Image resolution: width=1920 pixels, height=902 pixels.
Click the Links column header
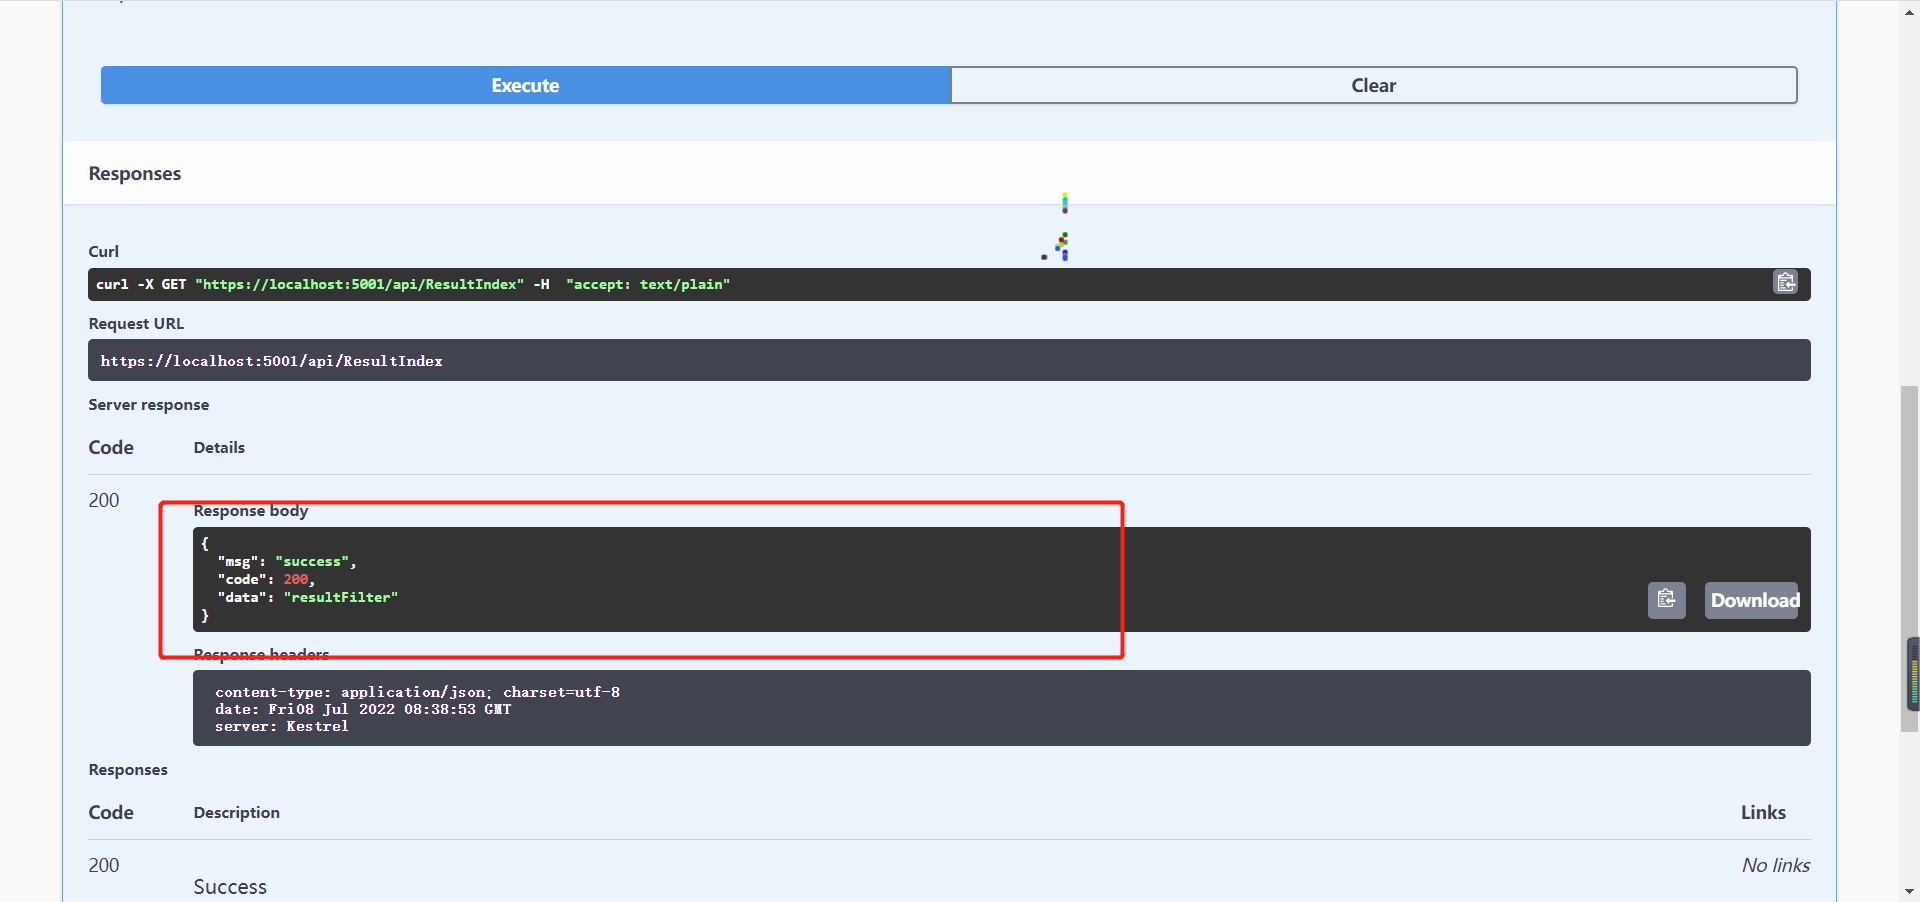(x=1762, y=812)
